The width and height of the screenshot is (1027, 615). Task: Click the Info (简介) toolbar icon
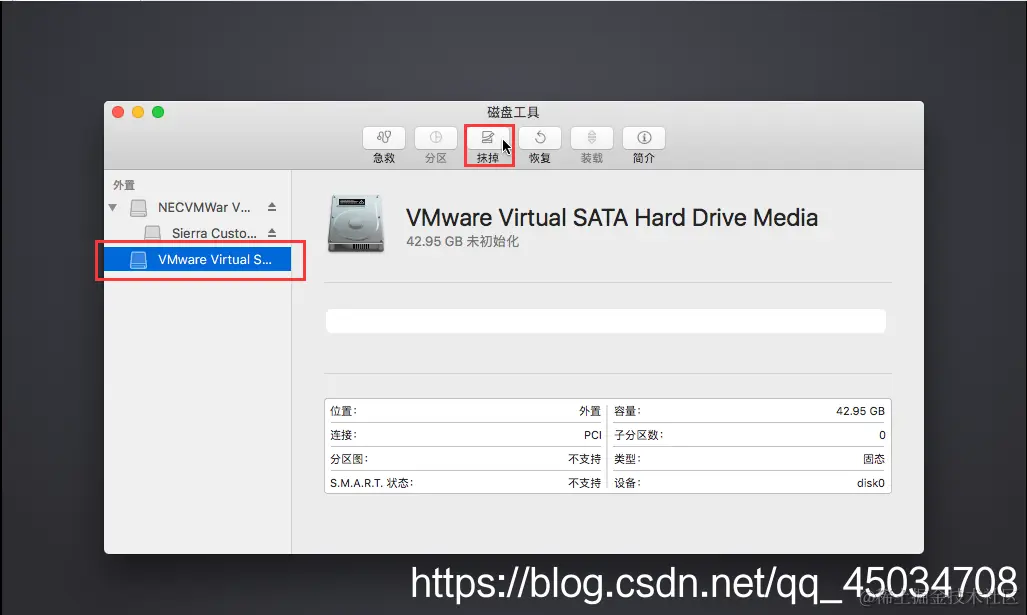(x=644, y=138)
